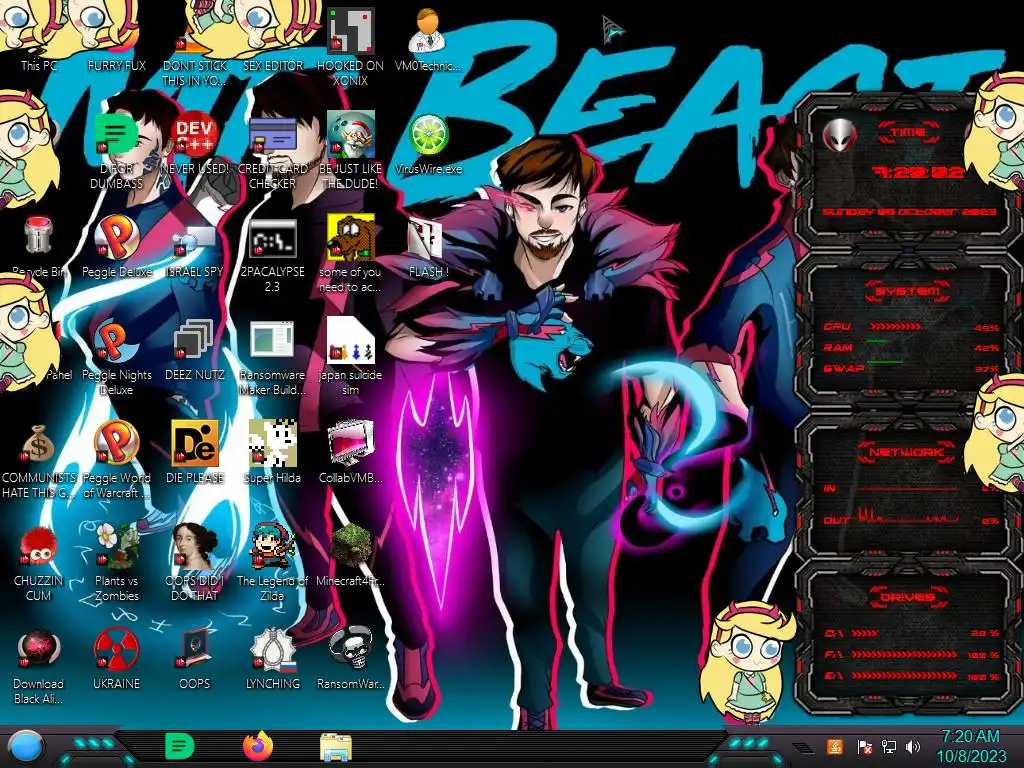Open The Legend of Zilda icon
The width and height of the screenshot is (1024, 768).
click(x=272, y=546)
